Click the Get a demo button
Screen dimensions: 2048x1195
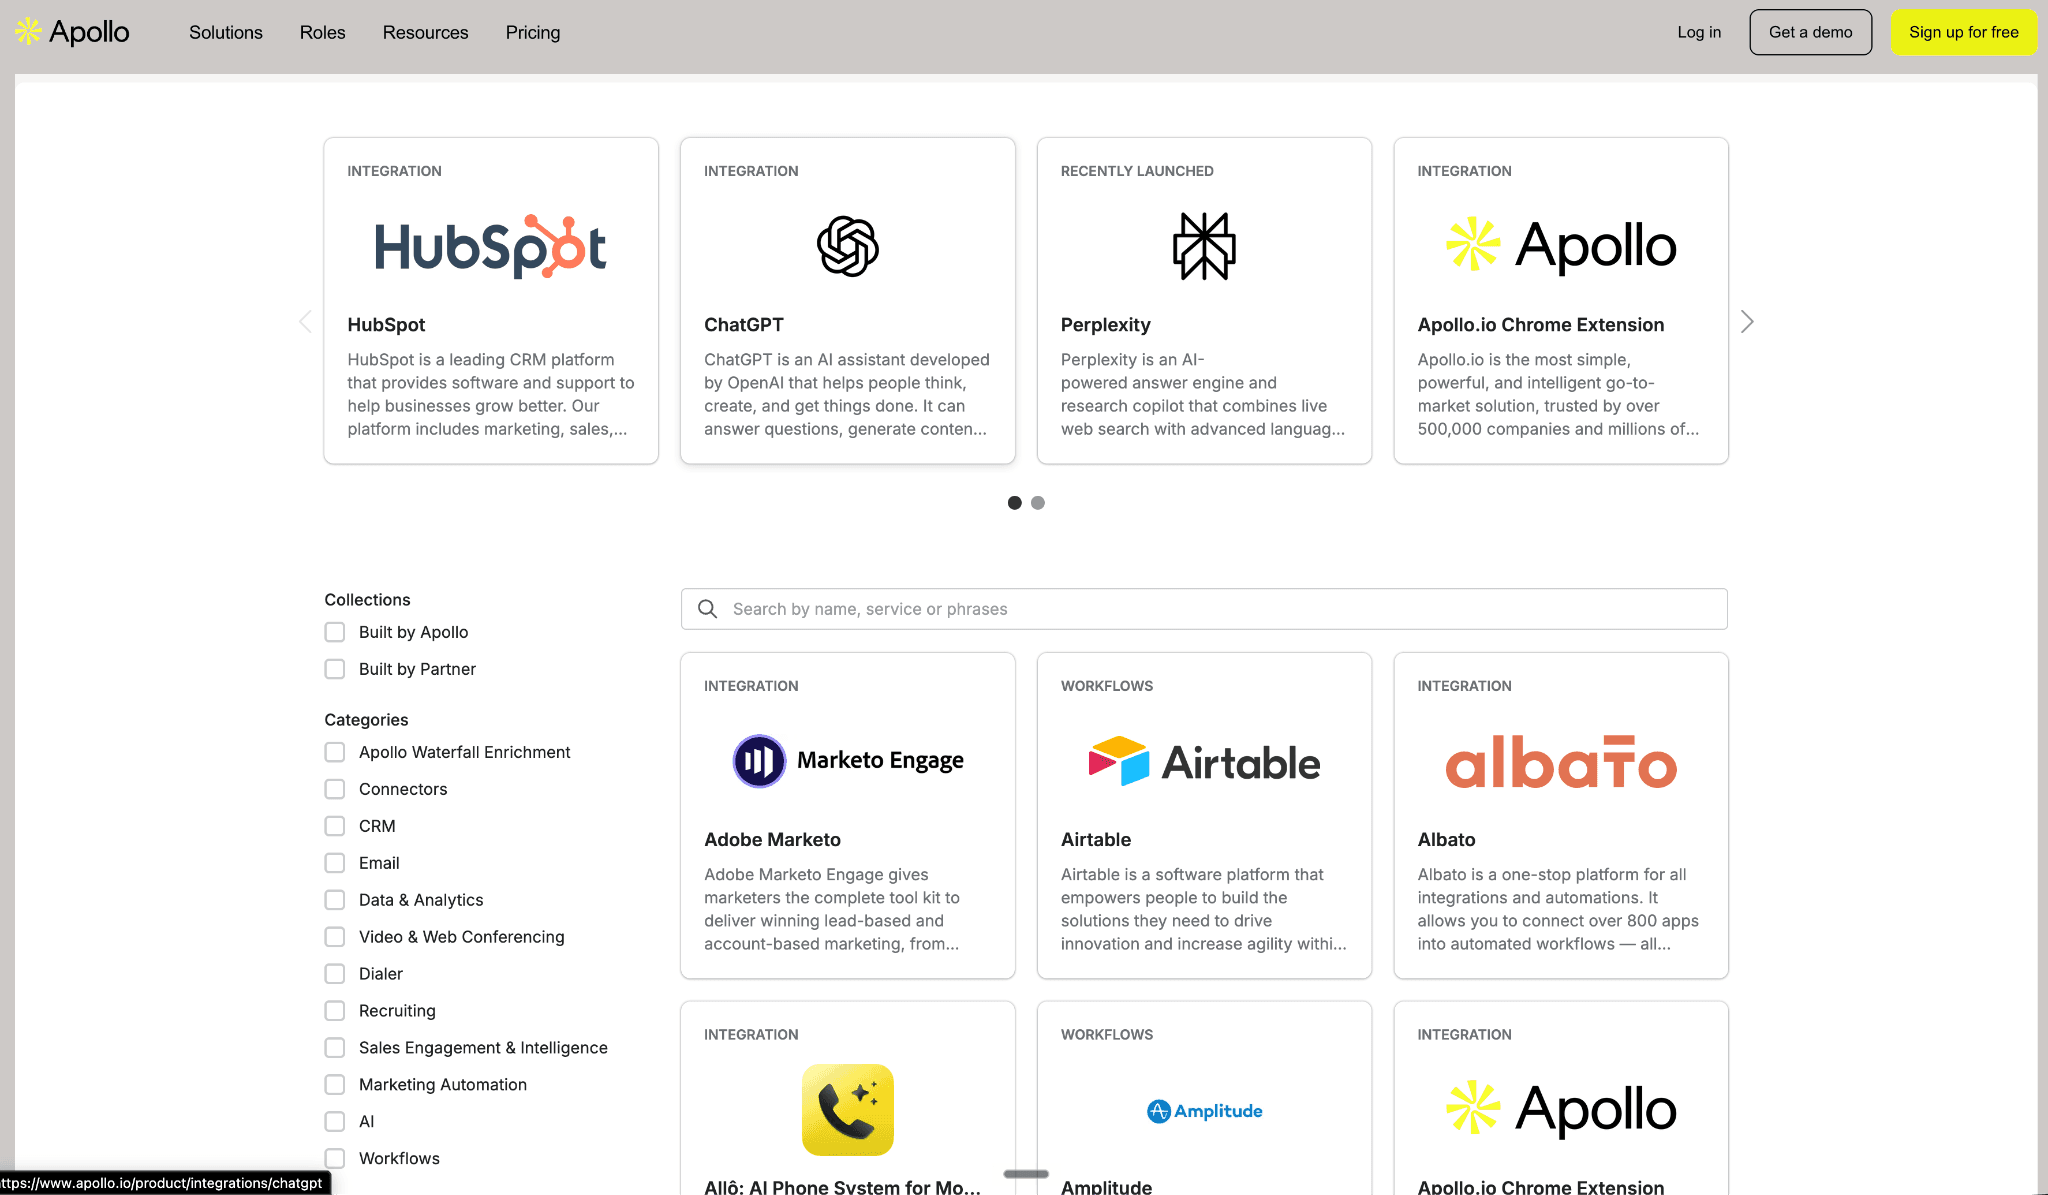pyautogui.click(x=1810, y=32)
